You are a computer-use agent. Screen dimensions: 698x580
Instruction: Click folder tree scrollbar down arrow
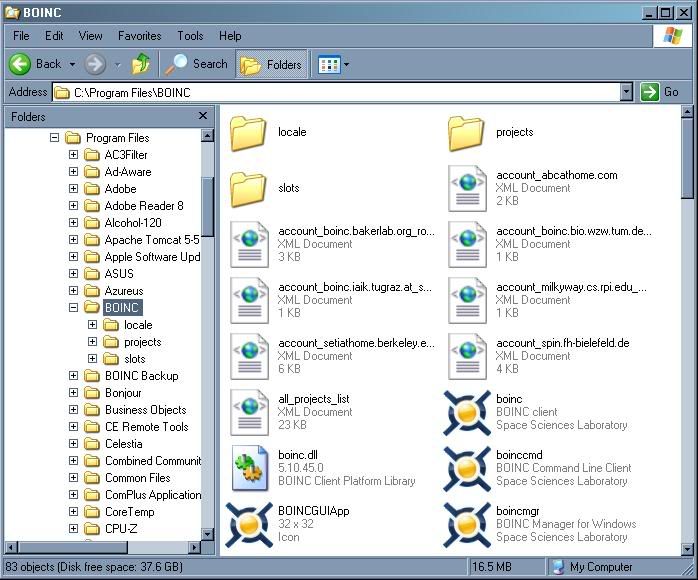(x=207, y=534)
